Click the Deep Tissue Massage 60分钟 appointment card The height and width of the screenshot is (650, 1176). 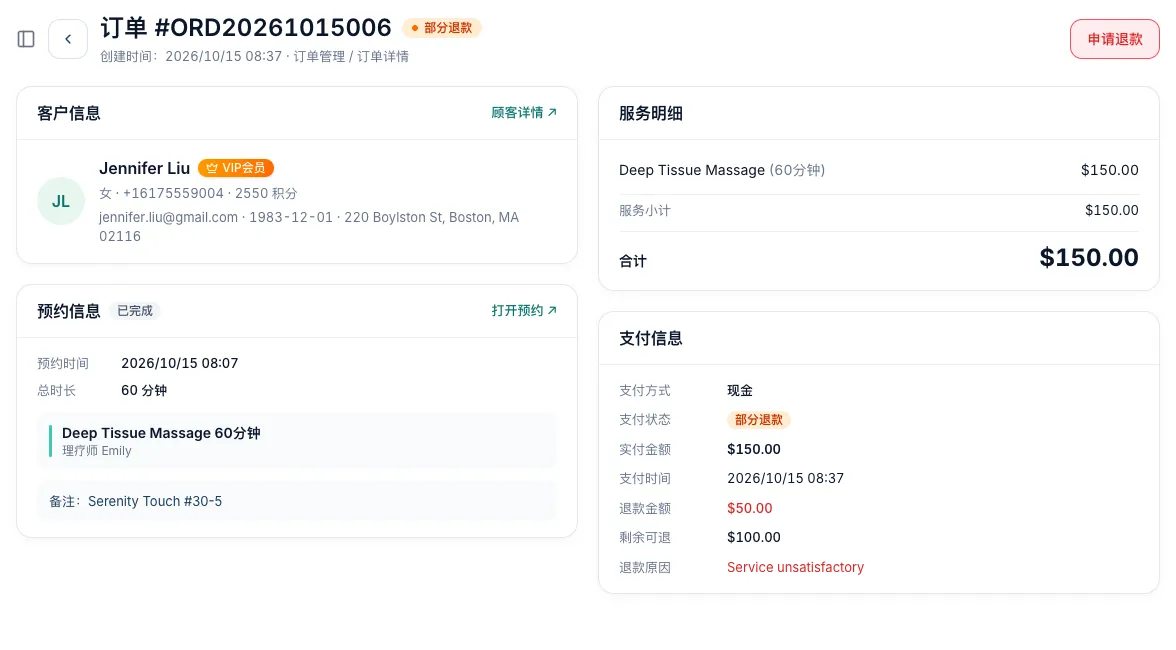click(x=297, y=441)
